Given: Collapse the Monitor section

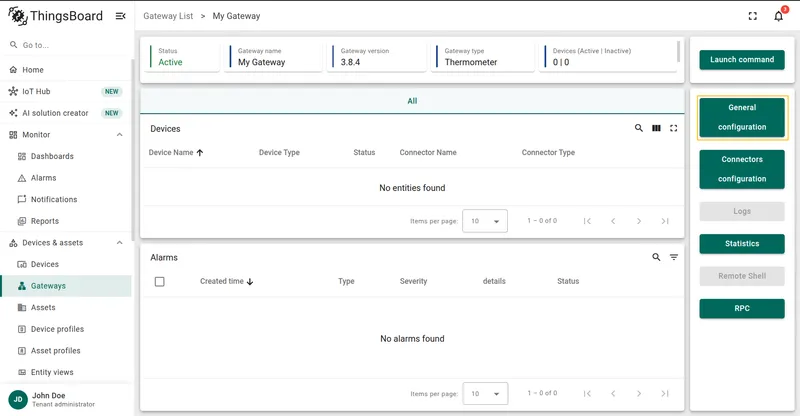Looking at the screenshot, I should click(x=119, y=135).
